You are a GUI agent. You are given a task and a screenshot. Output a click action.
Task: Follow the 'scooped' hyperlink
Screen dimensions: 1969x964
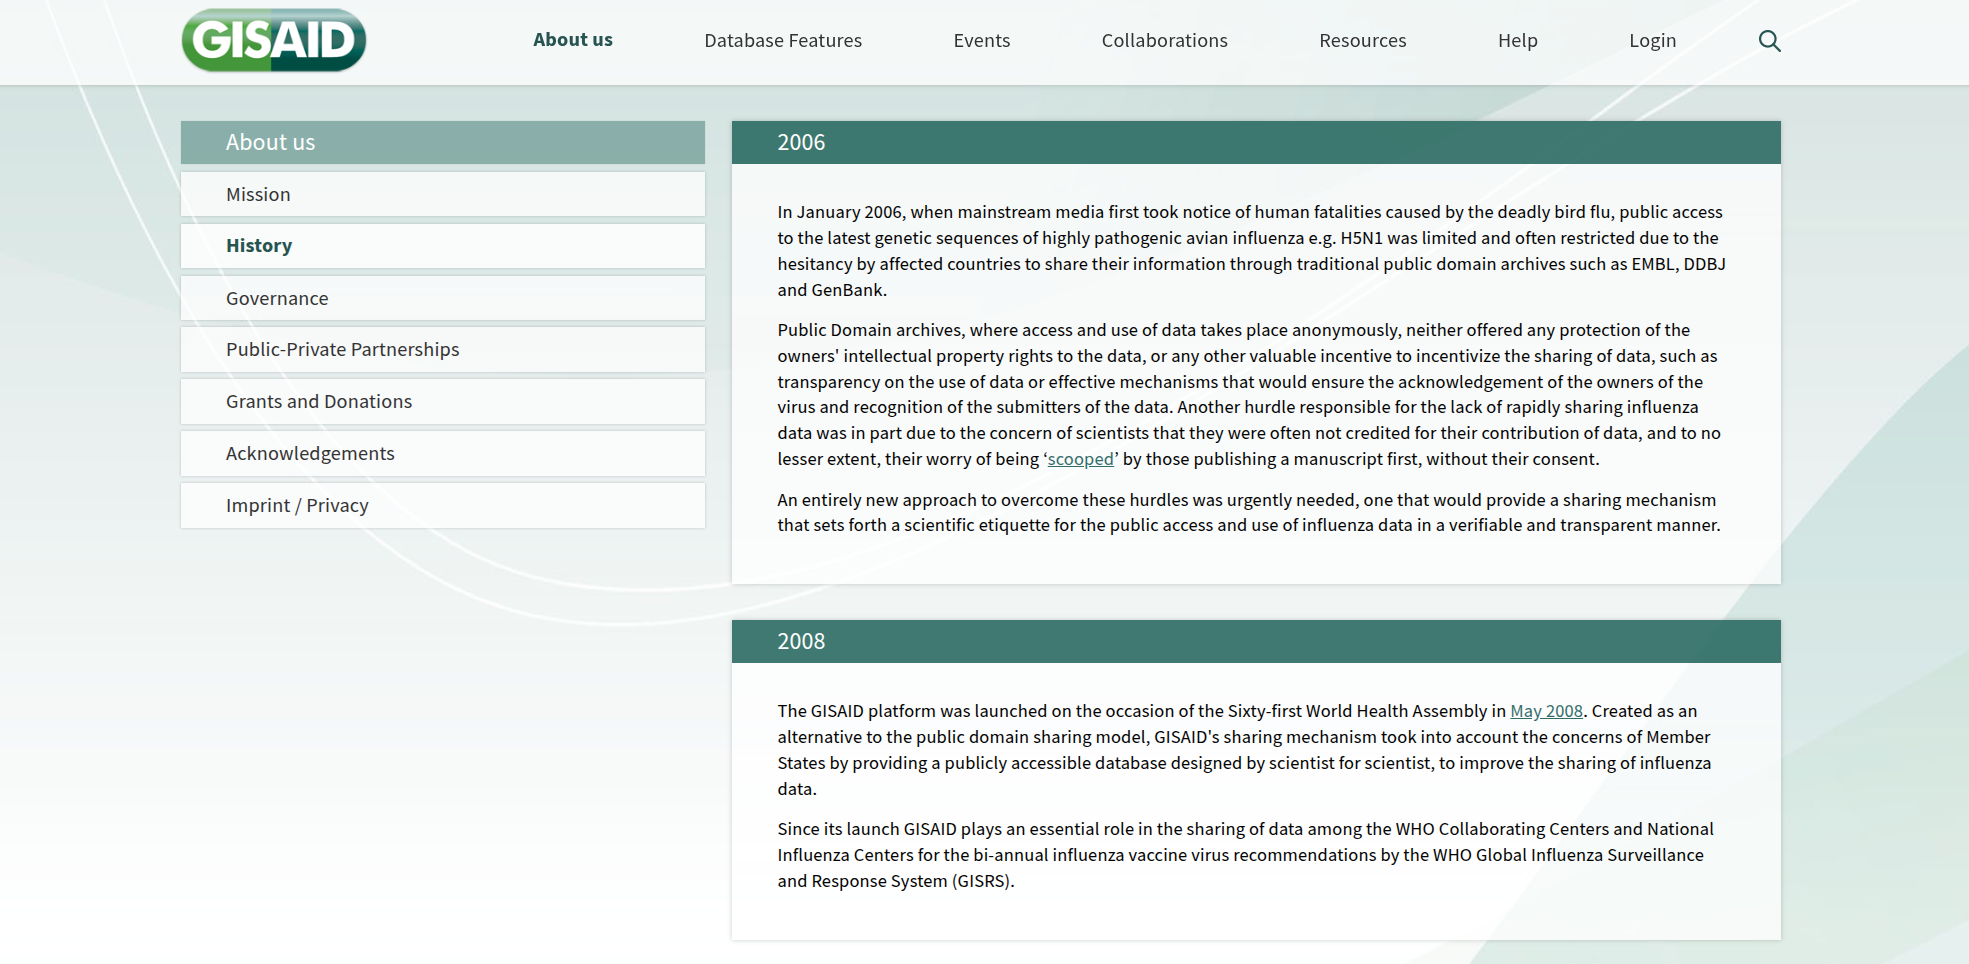(x=1080, y=459)
